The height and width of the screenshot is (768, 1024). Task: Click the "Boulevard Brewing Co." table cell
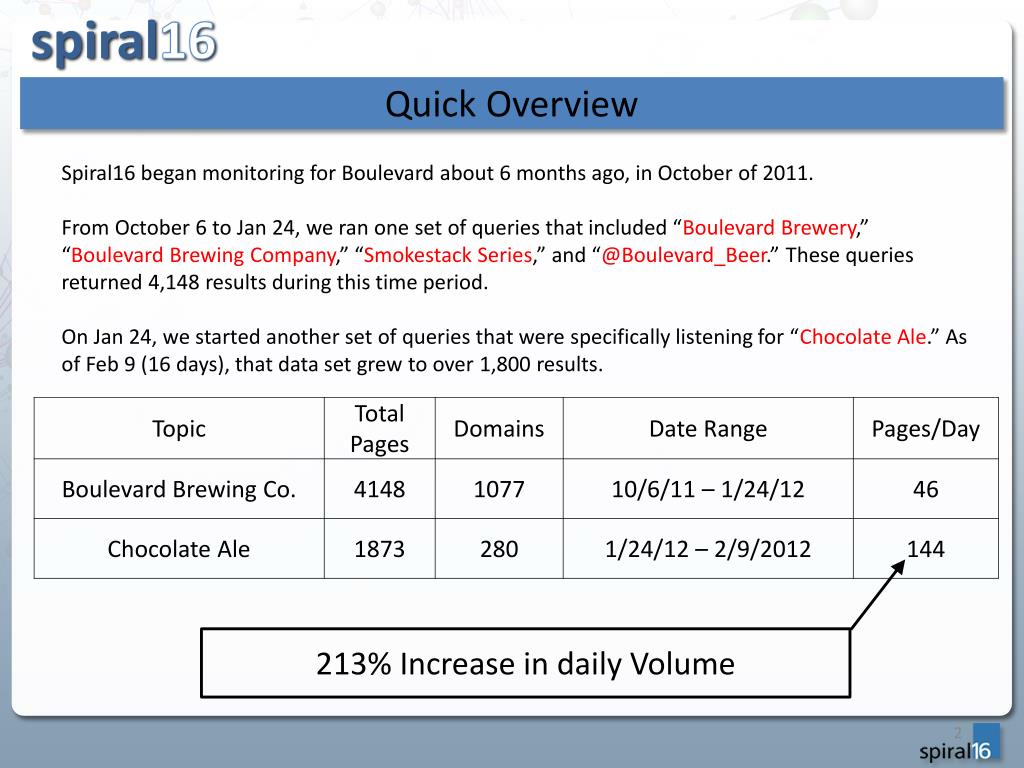coord(179,489)
